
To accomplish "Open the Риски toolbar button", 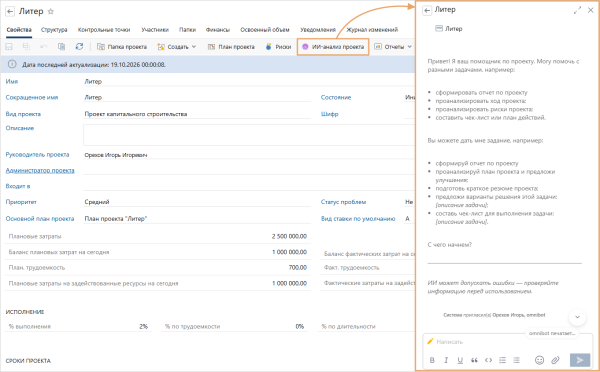I will pyautogui.click(x=278, y=47).
